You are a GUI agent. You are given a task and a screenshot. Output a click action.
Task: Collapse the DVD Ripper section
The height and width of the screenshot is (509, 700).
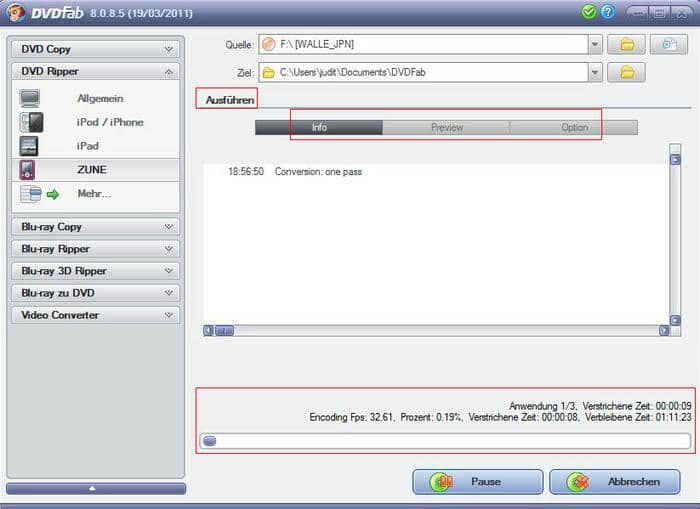[x=95, y=71]
